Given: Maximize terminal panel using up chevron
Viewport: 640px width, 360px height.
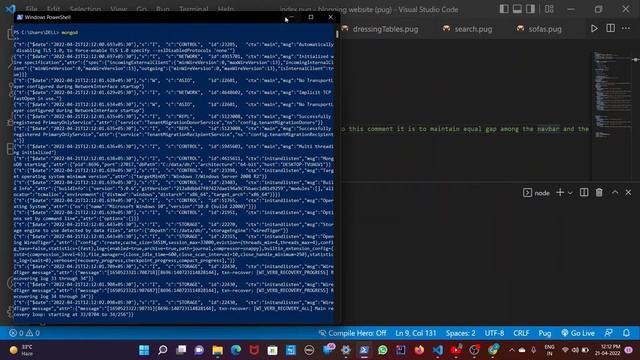Looking at the screenshot, I should click(615, 193).
